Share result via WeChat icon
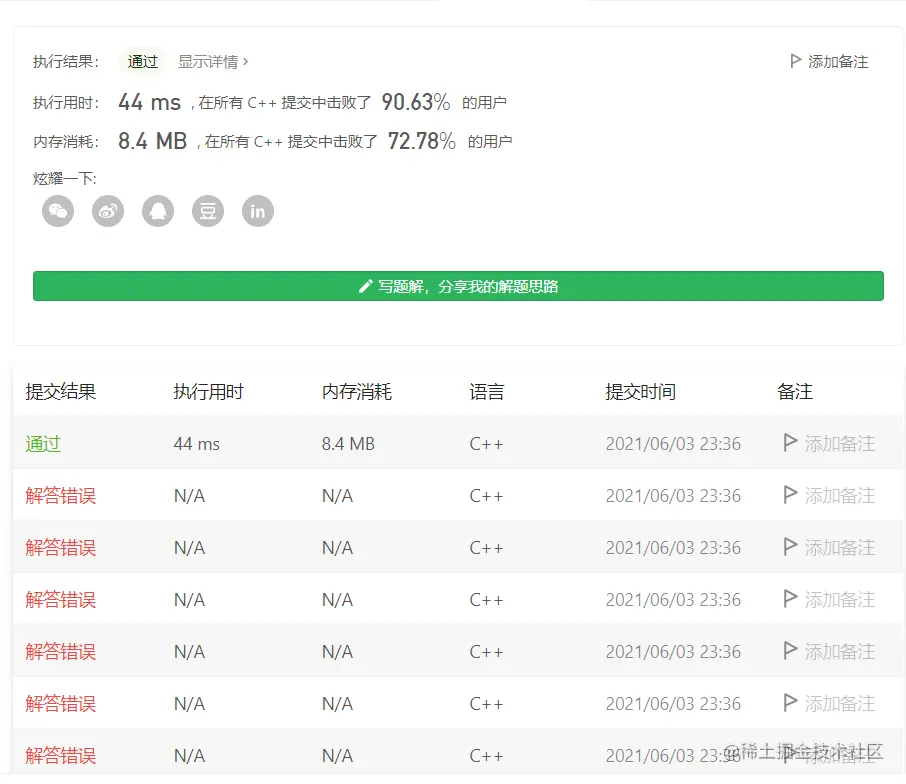The width and height of the screenshot is (906, 784). tap(58, 211)
